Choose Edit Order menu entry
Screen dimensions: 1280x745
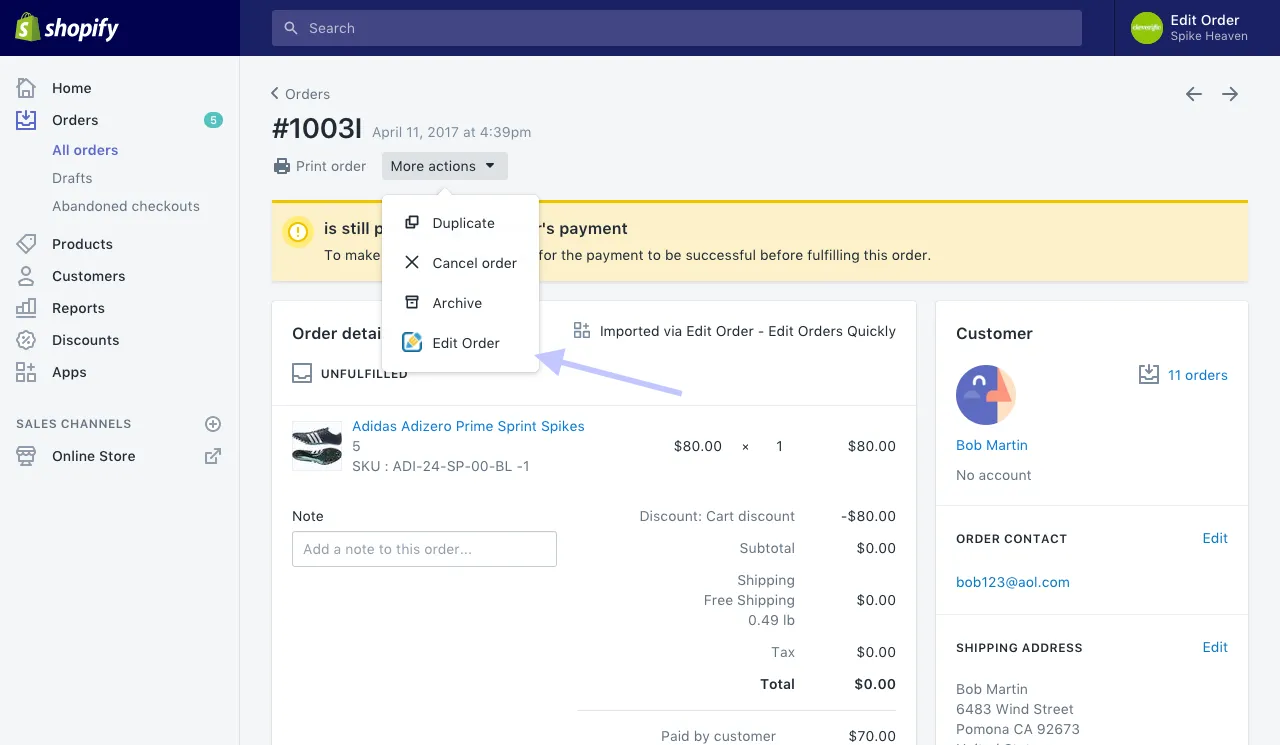pos(461,343)
